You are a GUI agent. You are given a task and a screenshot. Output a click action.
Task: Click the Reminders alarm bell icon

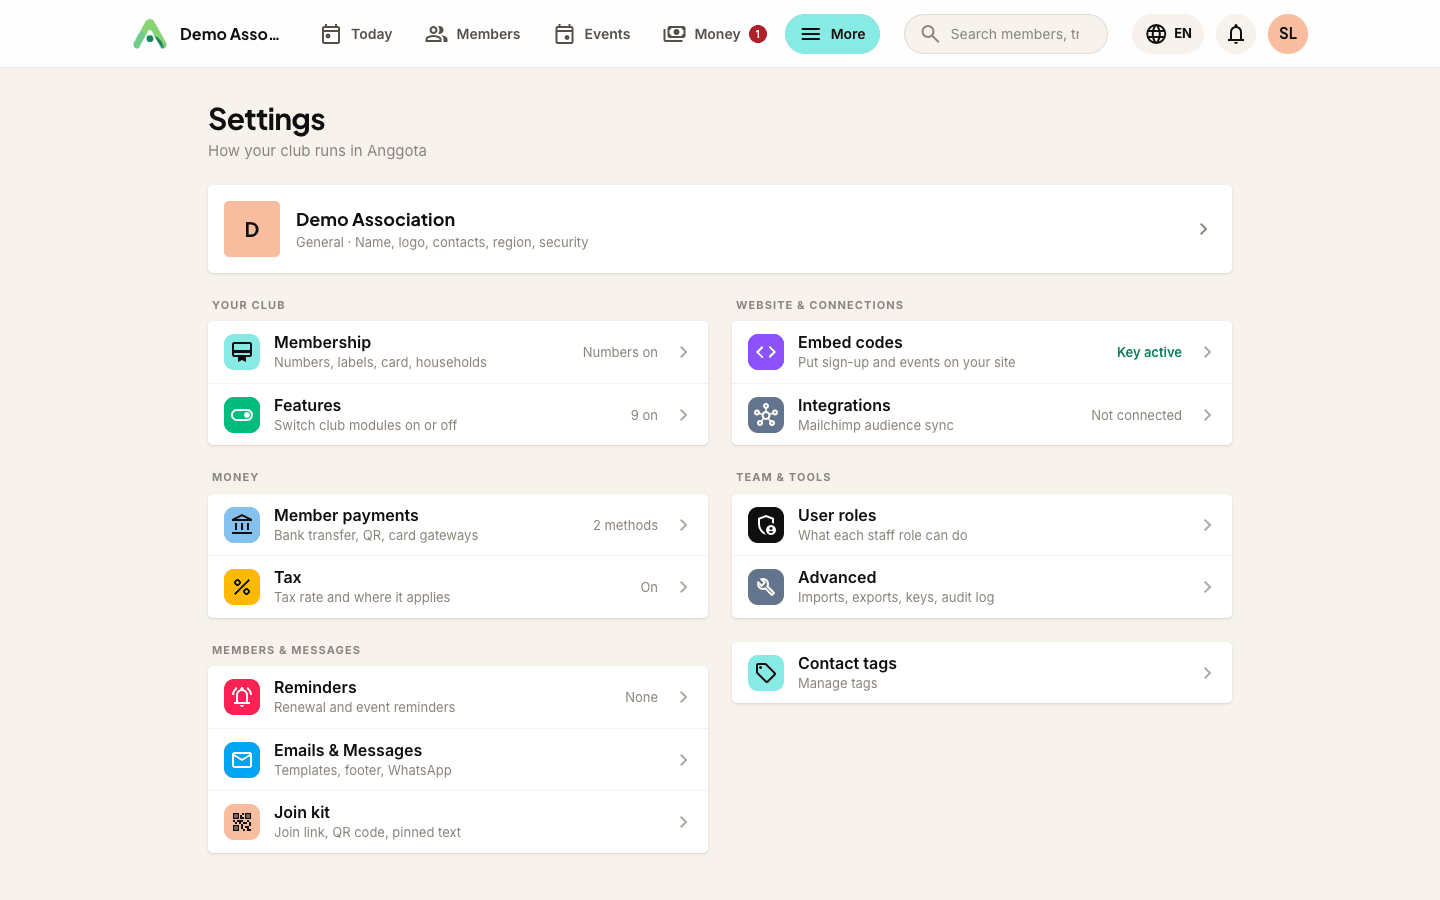coord(242,697)
